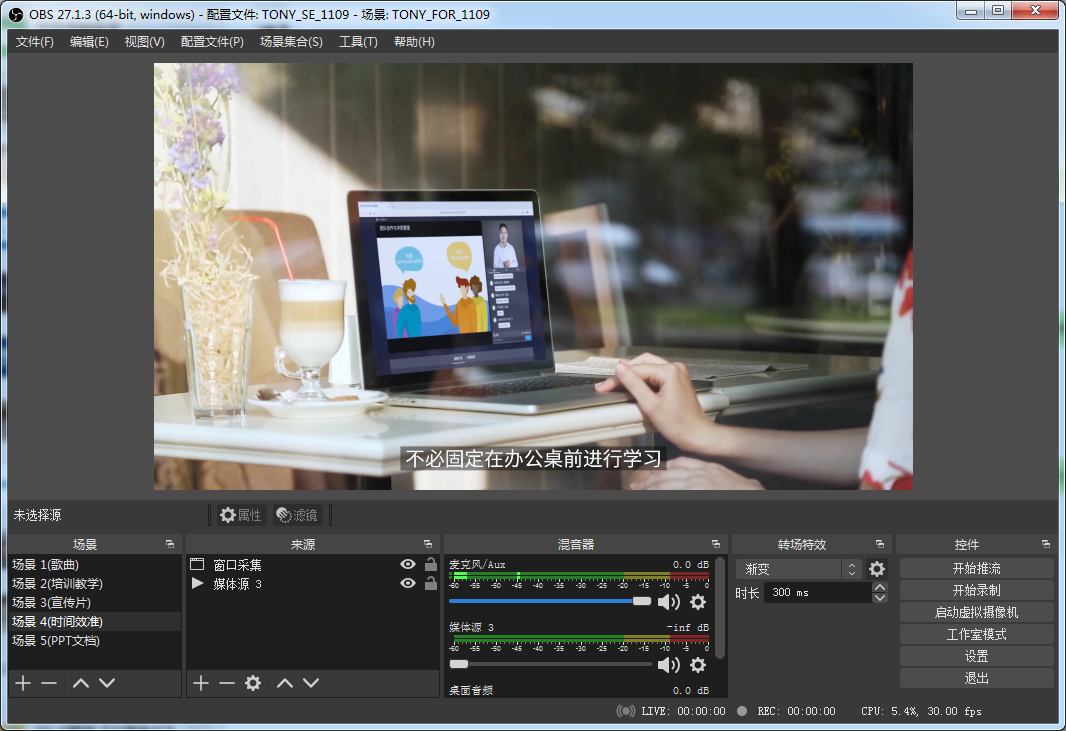This screenshot has height=731, width=1066.
Task: Open the 帮助(H) menu
Action: (414, 41)
